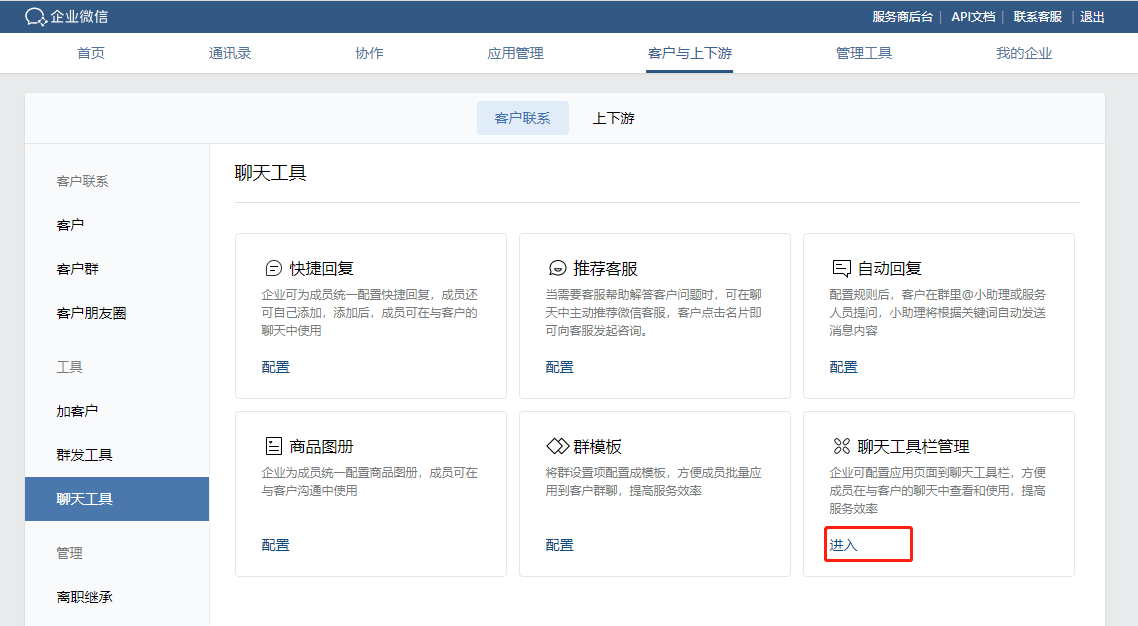Click the 商品图册 card title
Image resolution: width=1138 pixels, height=626 pixels.
point(321,446)
